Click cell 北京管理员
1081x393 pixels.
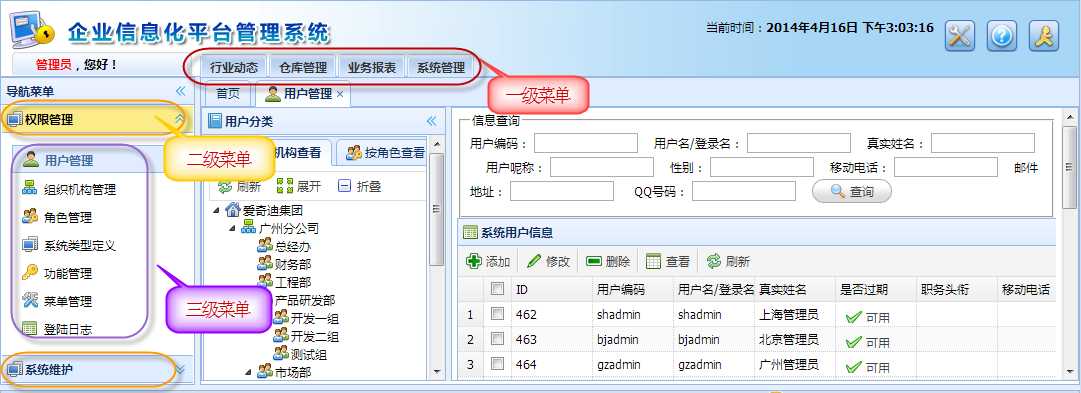click(794, 339)
